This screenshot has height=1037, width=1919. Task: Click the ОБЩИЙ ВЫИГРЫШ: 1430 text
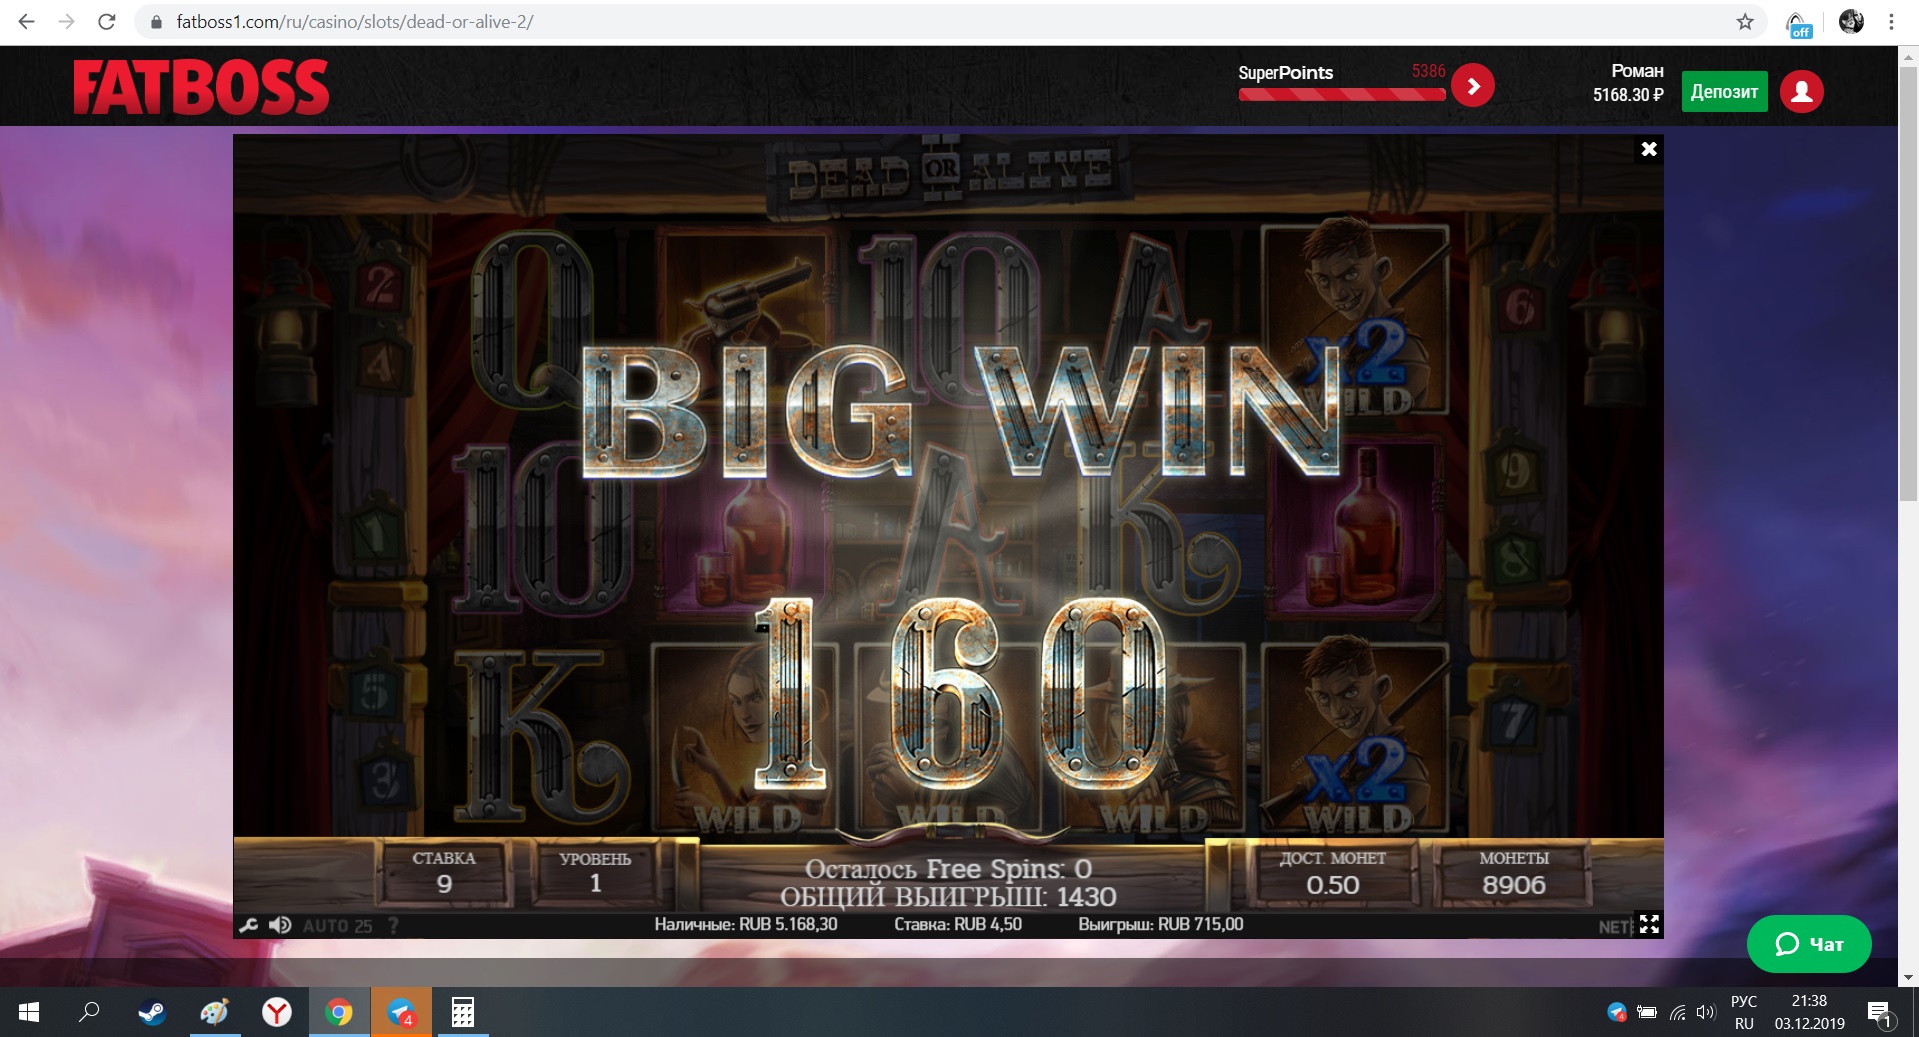coord(948,897)
